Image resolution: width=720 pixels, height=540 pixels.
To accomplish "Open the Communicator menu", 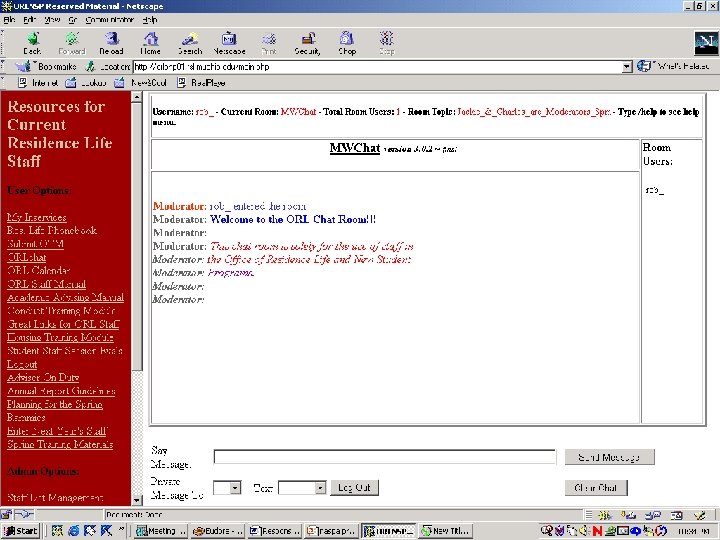I will pyautogui.click(x=110, y=20).
